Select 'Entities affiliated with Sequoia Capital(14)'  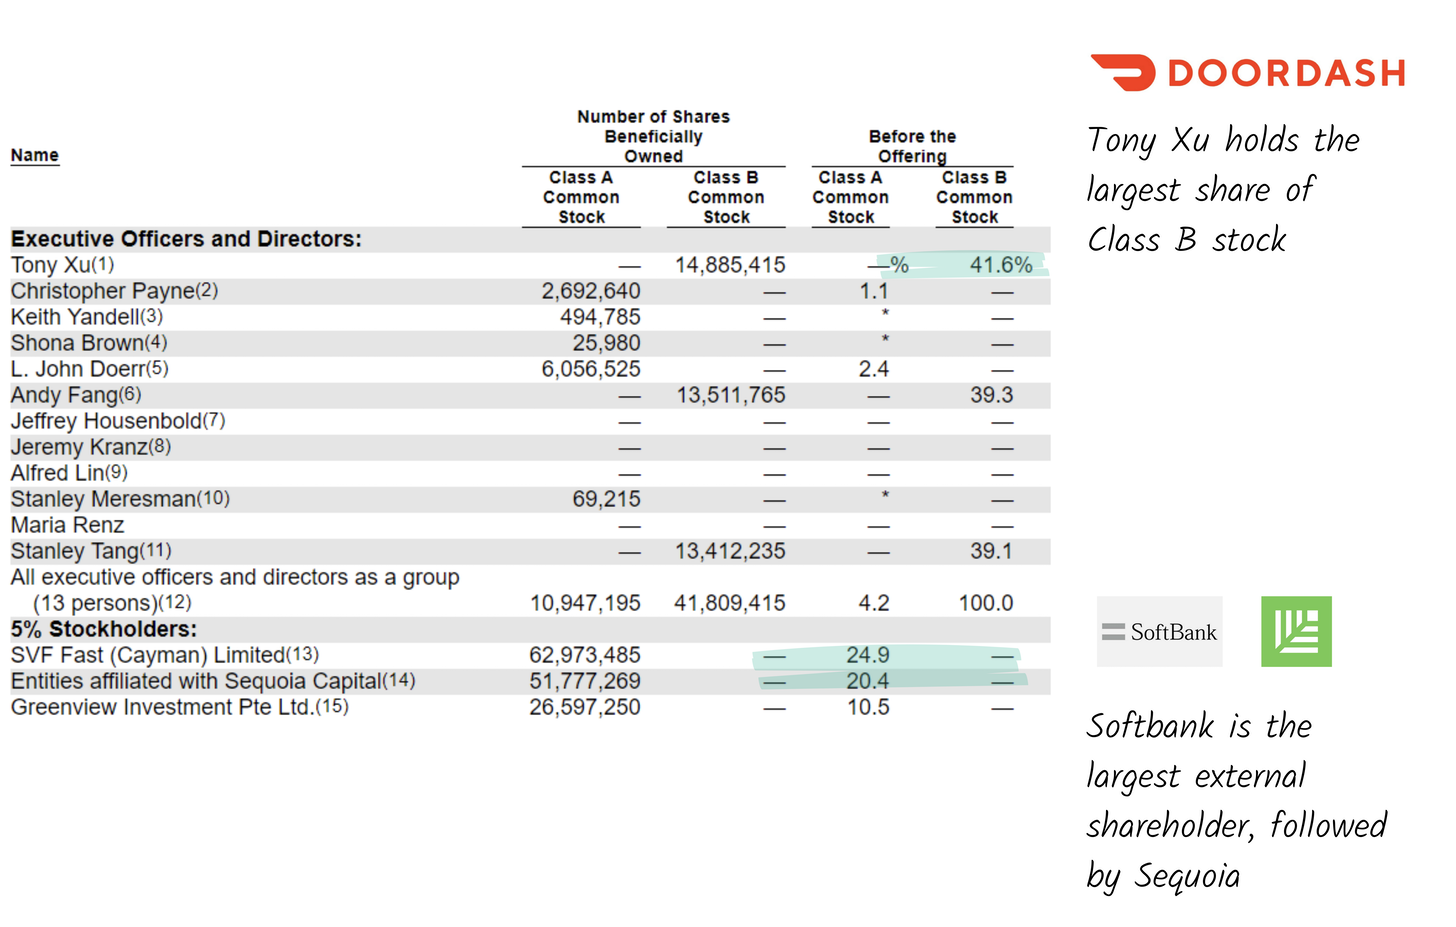click(213, 681)
